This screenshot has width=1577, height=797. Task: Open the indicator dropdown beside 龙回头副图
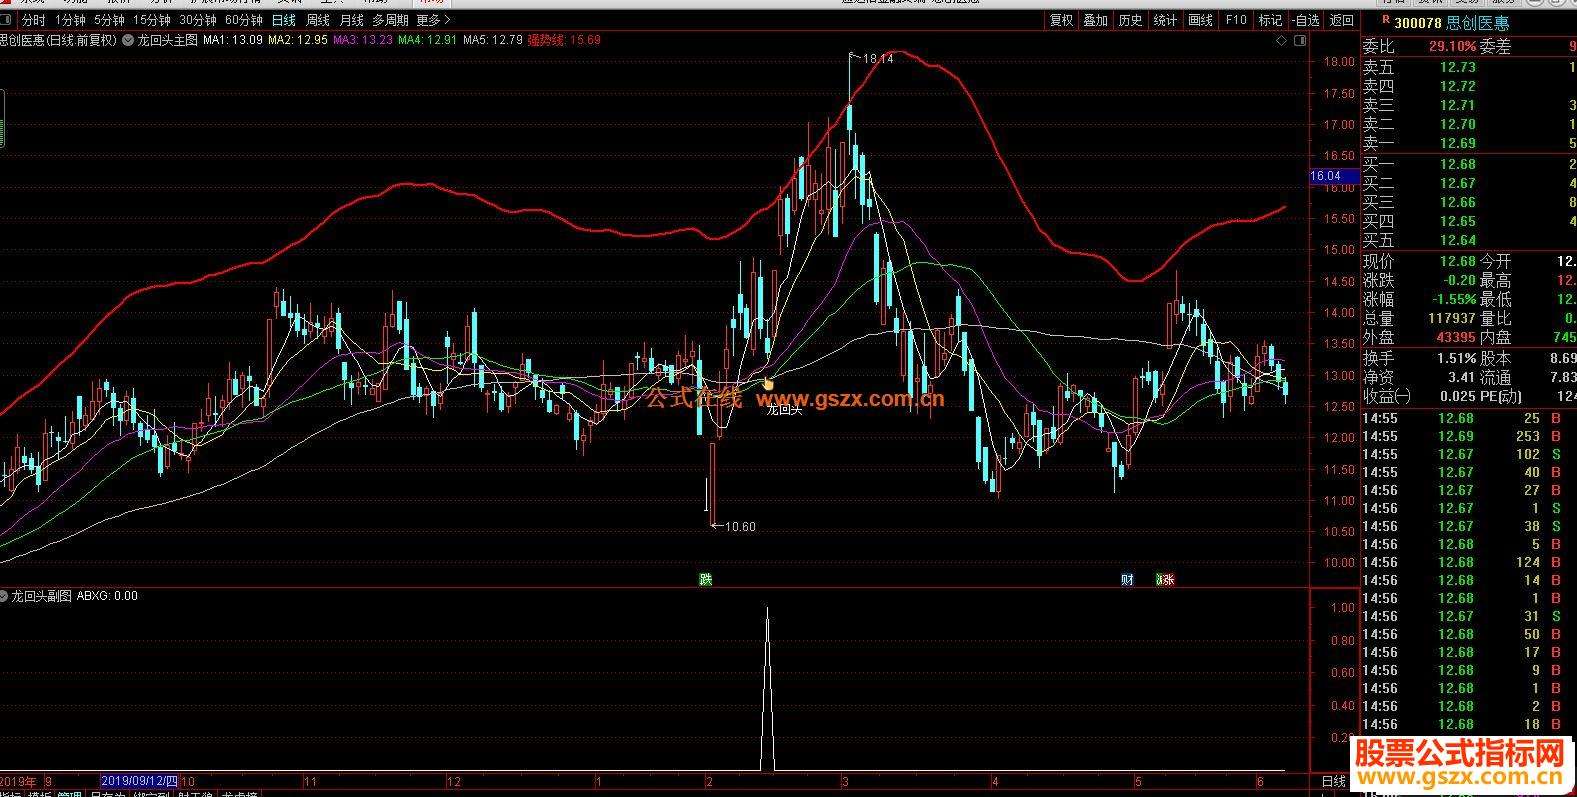pyautogui.click(x=5, y=596)
